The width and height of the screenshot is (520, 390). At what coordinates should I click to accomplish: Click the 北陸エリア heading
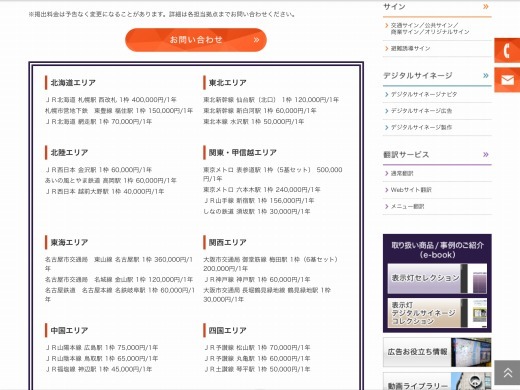coord(69,153)
